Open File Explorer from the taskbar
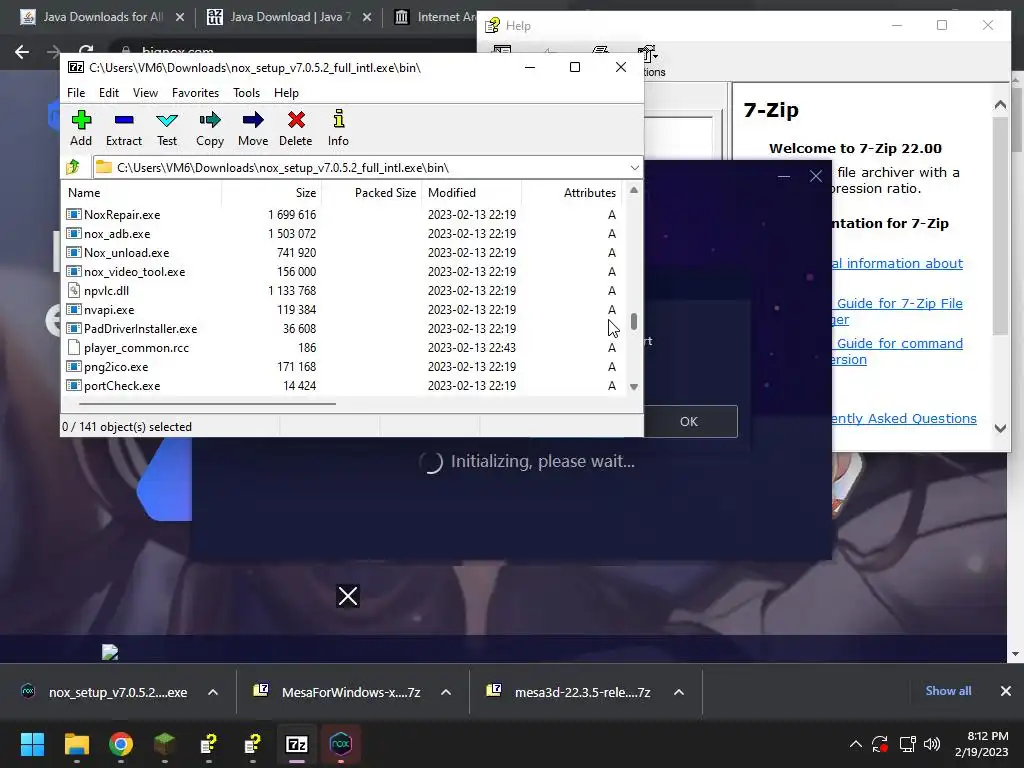This screenshot has height=768, width=1024. click(76, 744)
